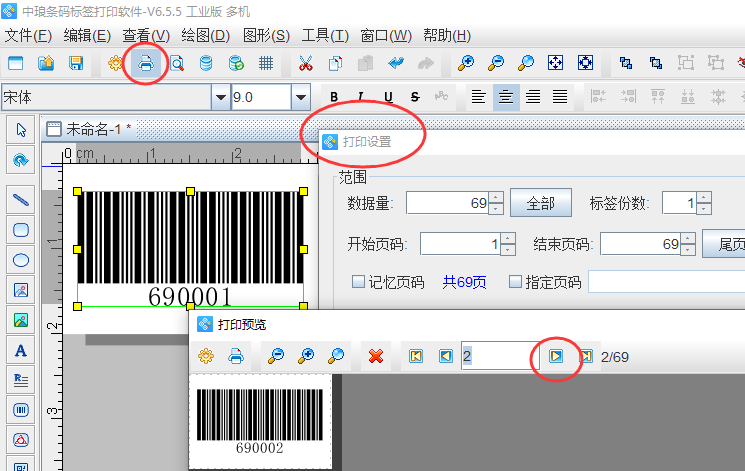Click the 全部 button
This screenshot has height=471, width=745.
tap(540, 203)
